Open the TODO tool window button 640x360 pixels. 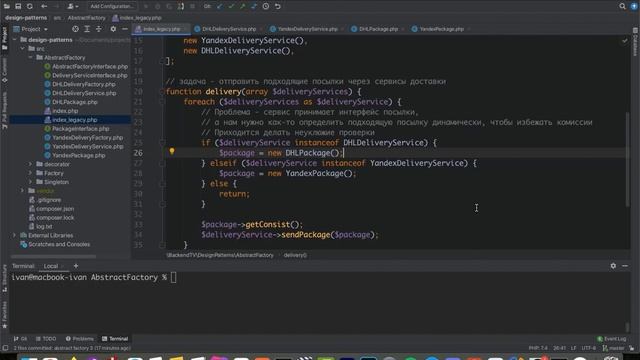[46, 339]
